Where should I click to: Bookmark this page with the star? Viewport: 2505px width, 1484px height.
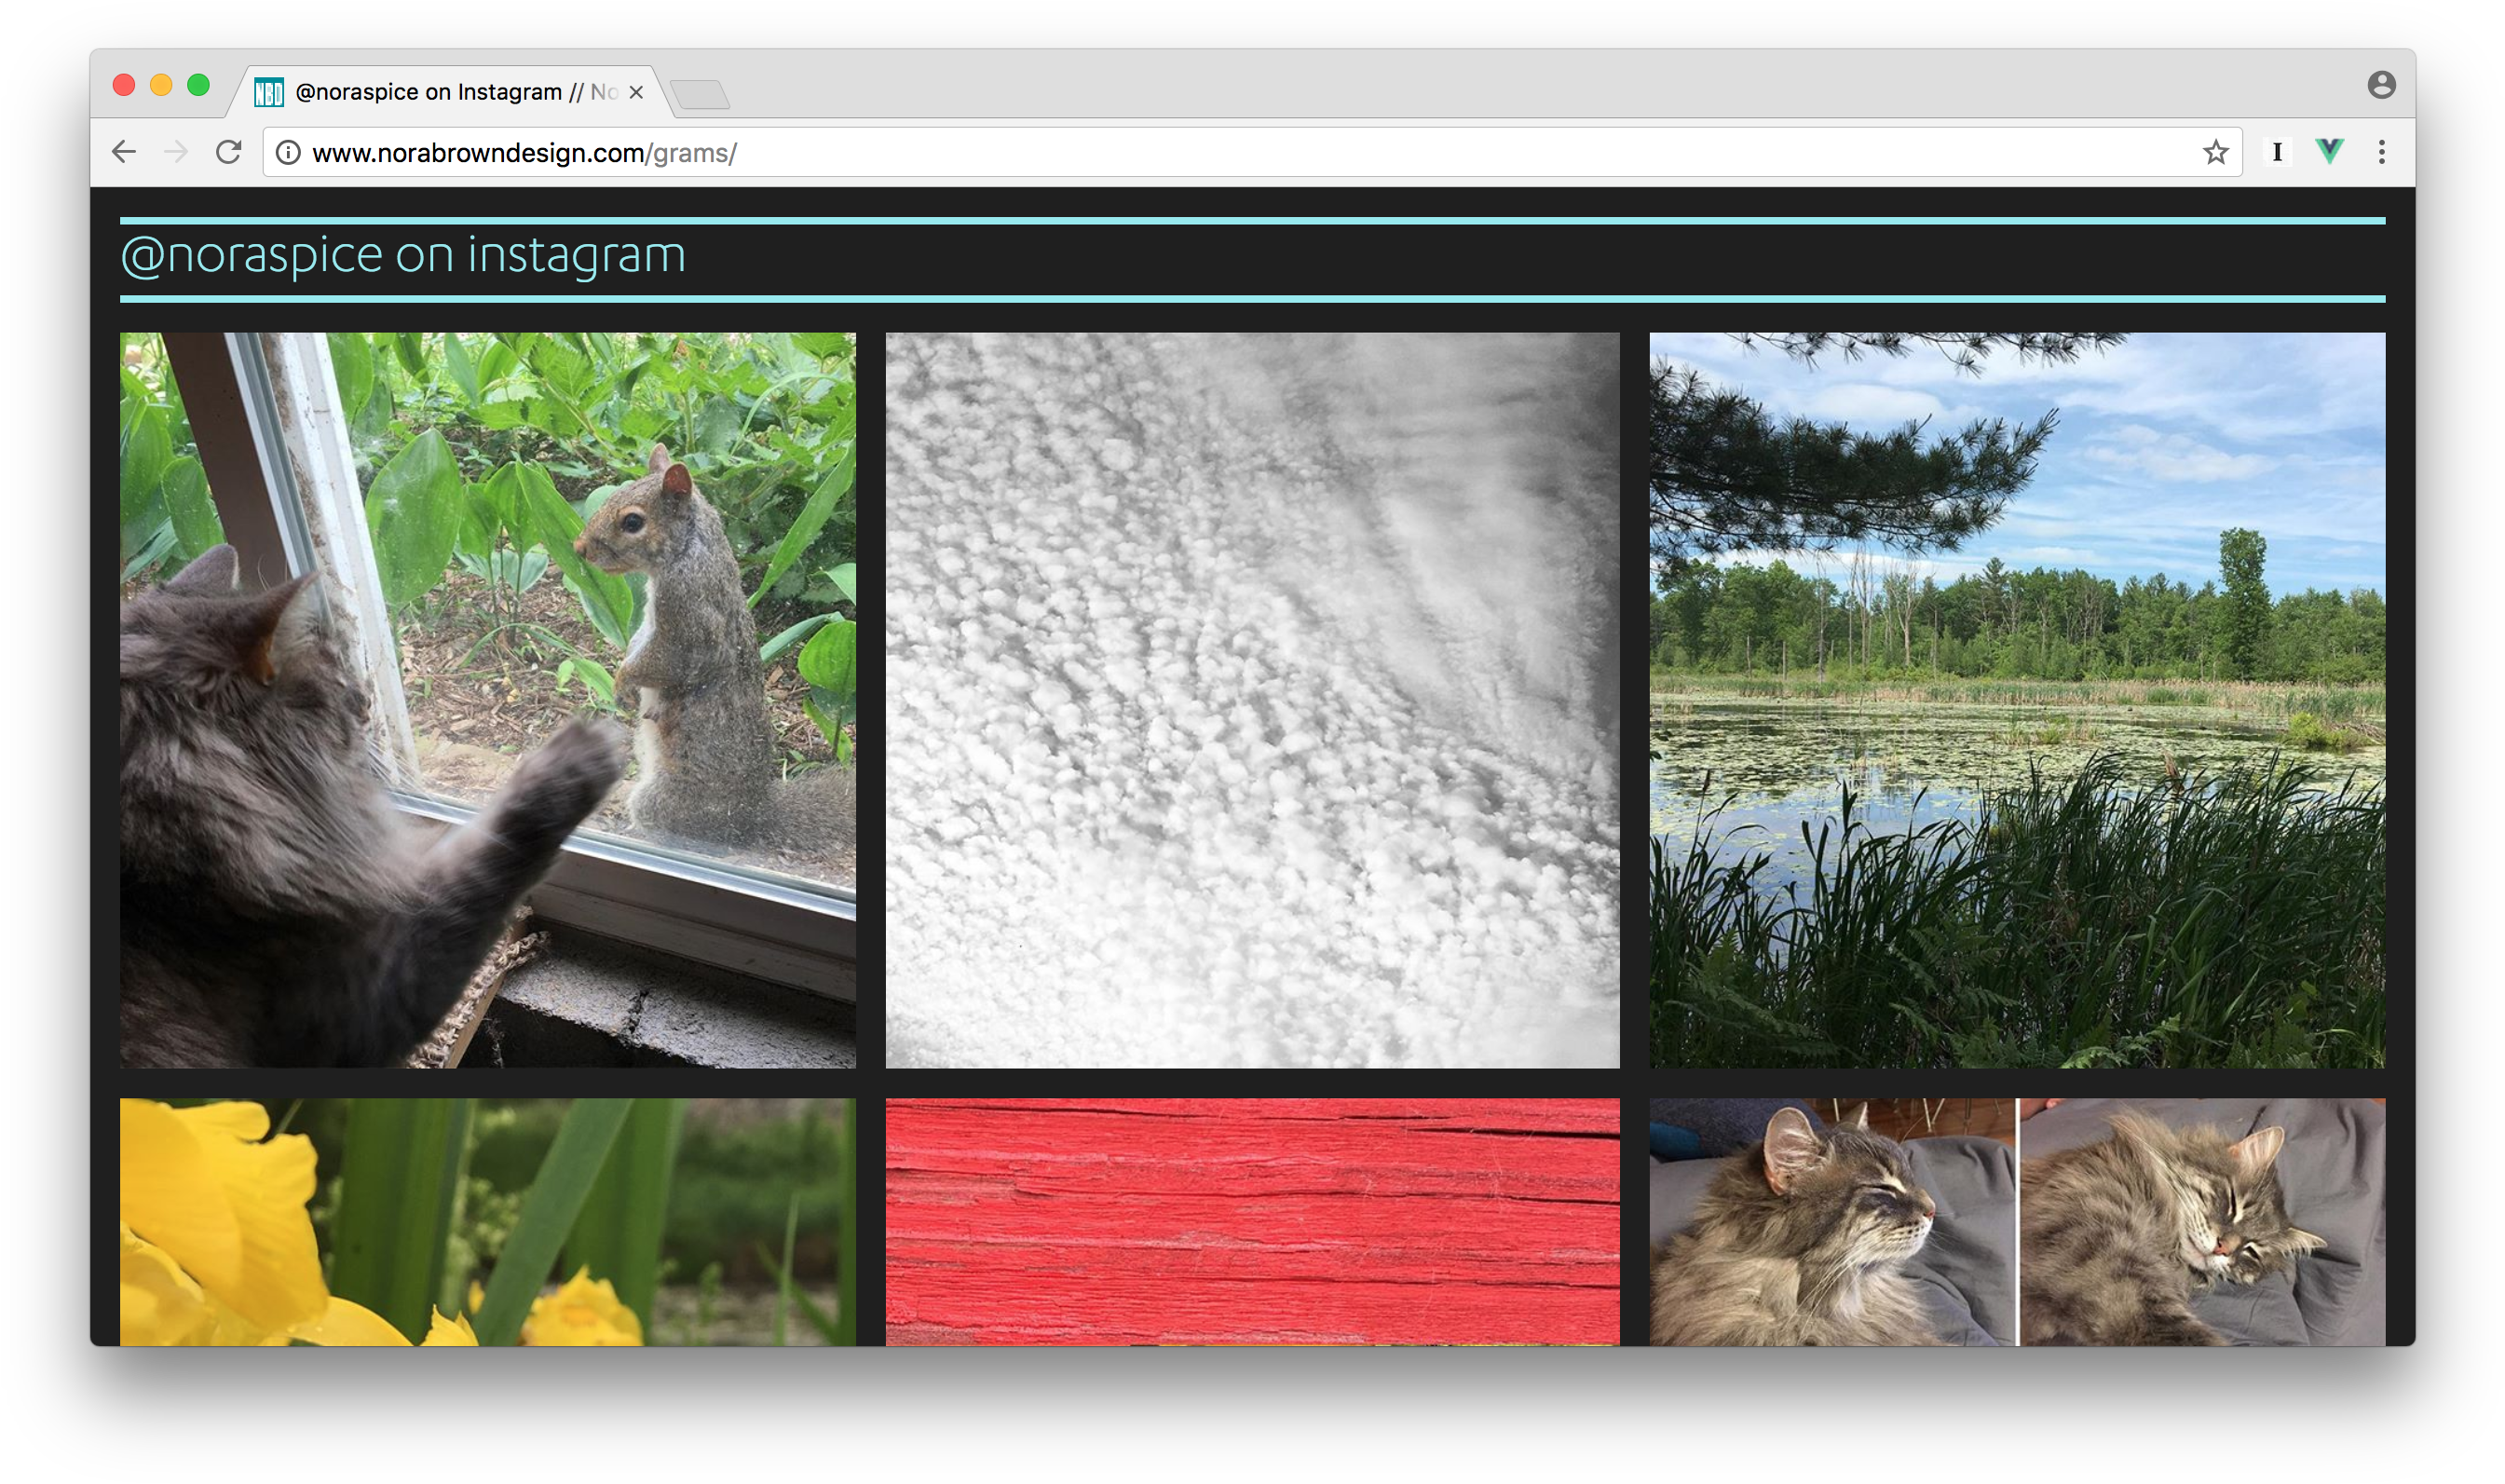click(2215, 152)
